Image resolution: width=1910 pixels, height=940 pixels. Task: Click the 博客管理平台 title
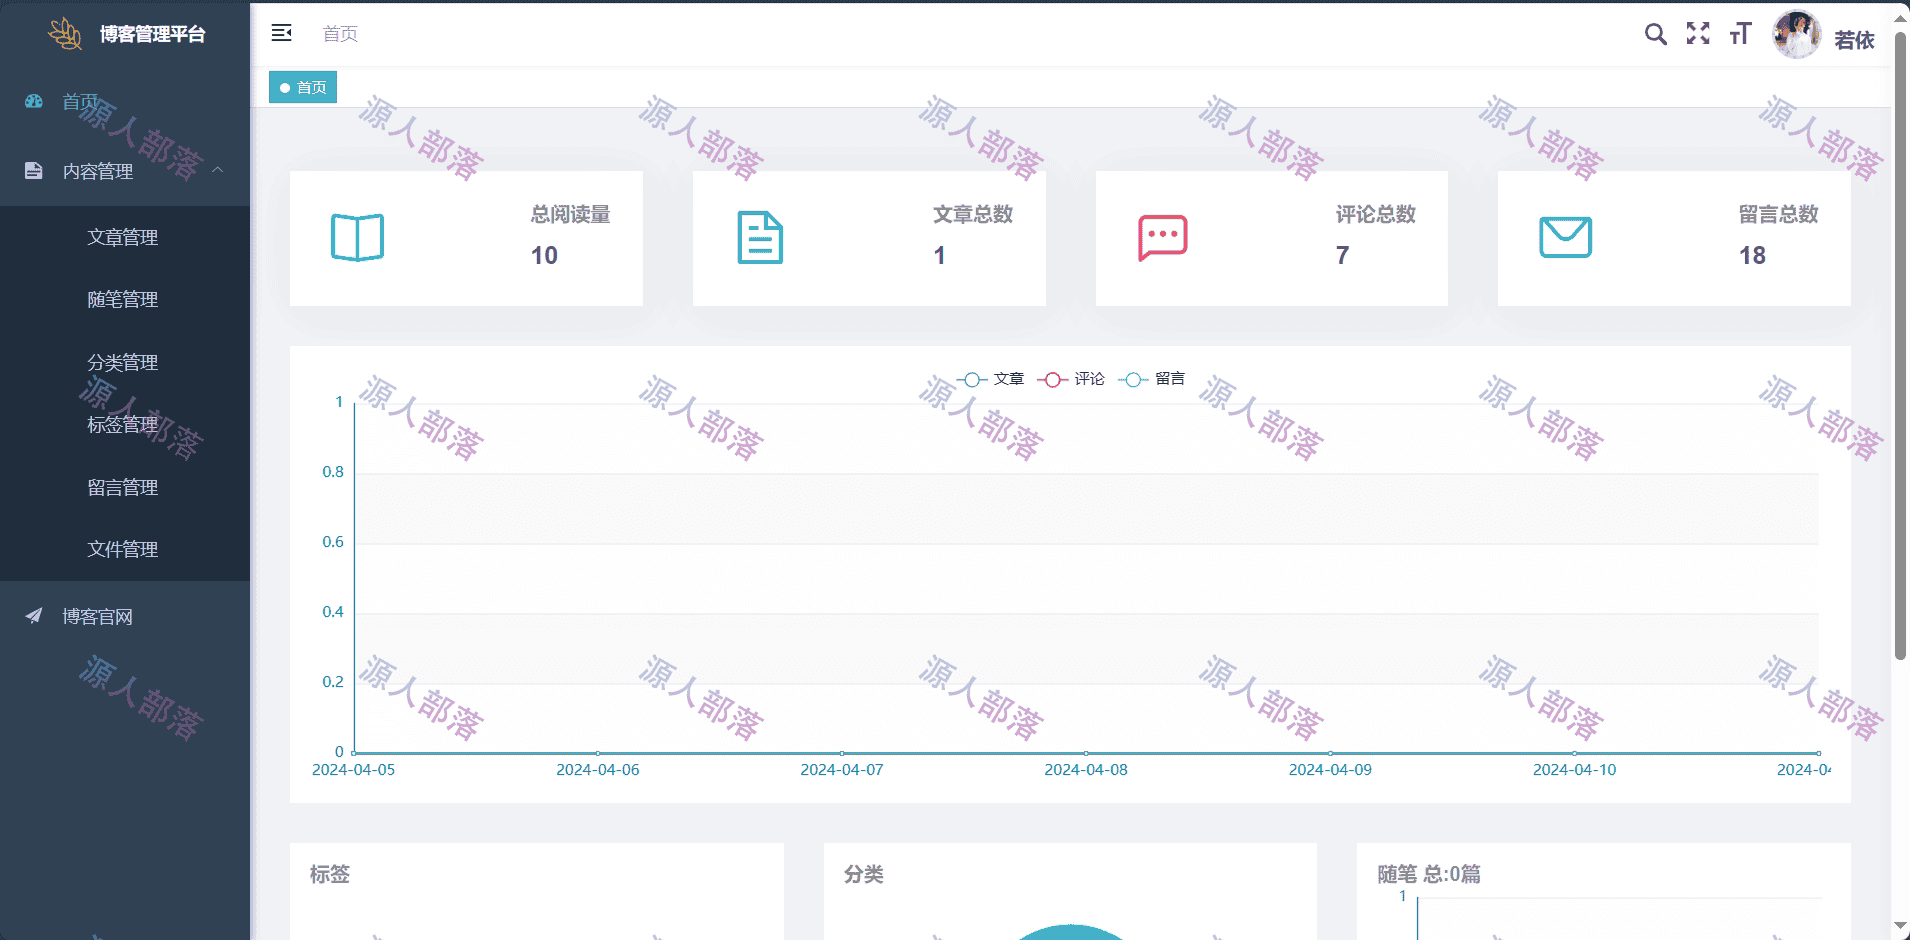point(153,34)
